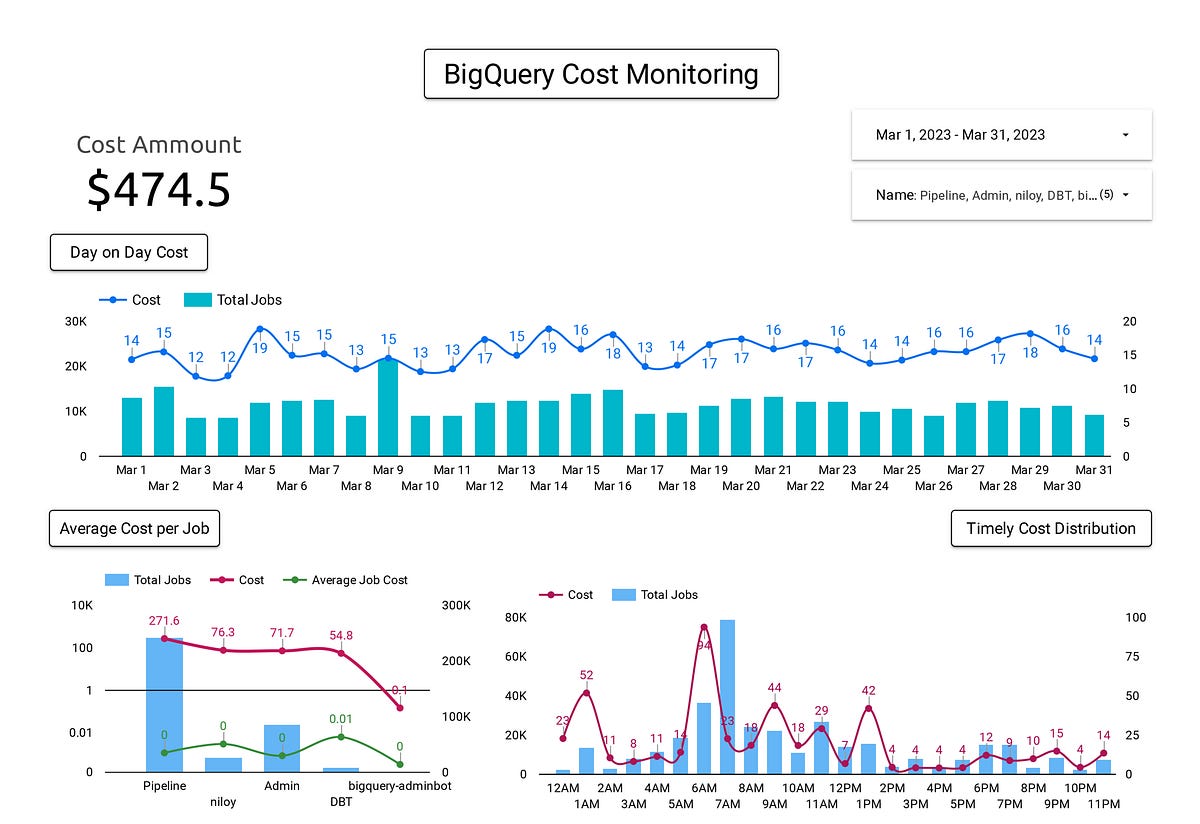Click the Mar 9 teal bar
Image resolution: width=1200 pixels, height=824 pixels.
[x=388, y=410]
